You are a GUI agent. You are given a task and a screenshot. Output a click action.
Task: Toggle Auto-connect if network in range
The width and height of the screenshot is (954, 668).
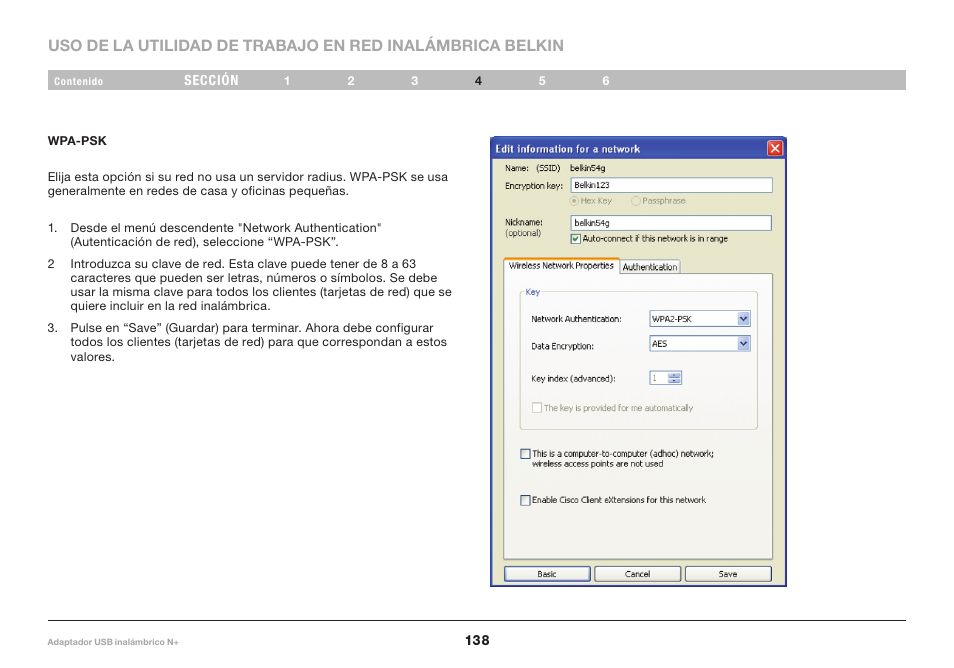click(x=576, y=239)
